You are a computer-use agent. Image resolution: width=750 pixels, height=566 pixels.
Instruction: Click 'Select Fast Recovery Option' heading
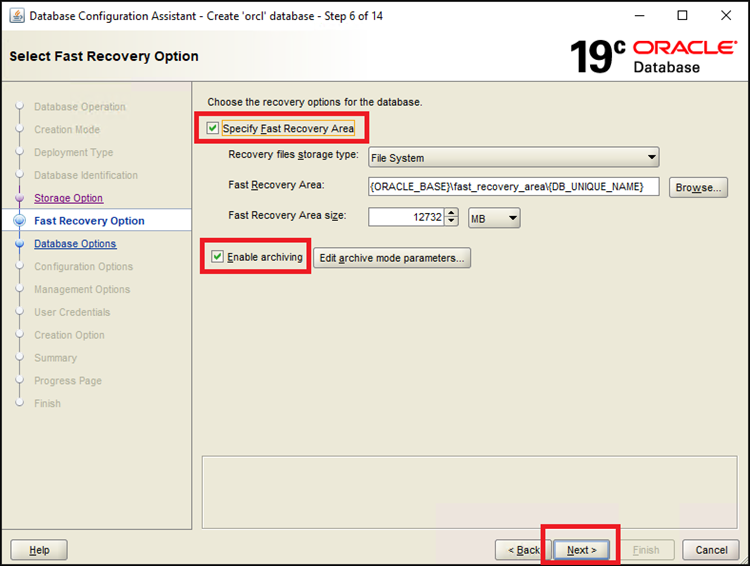[104, 56]
